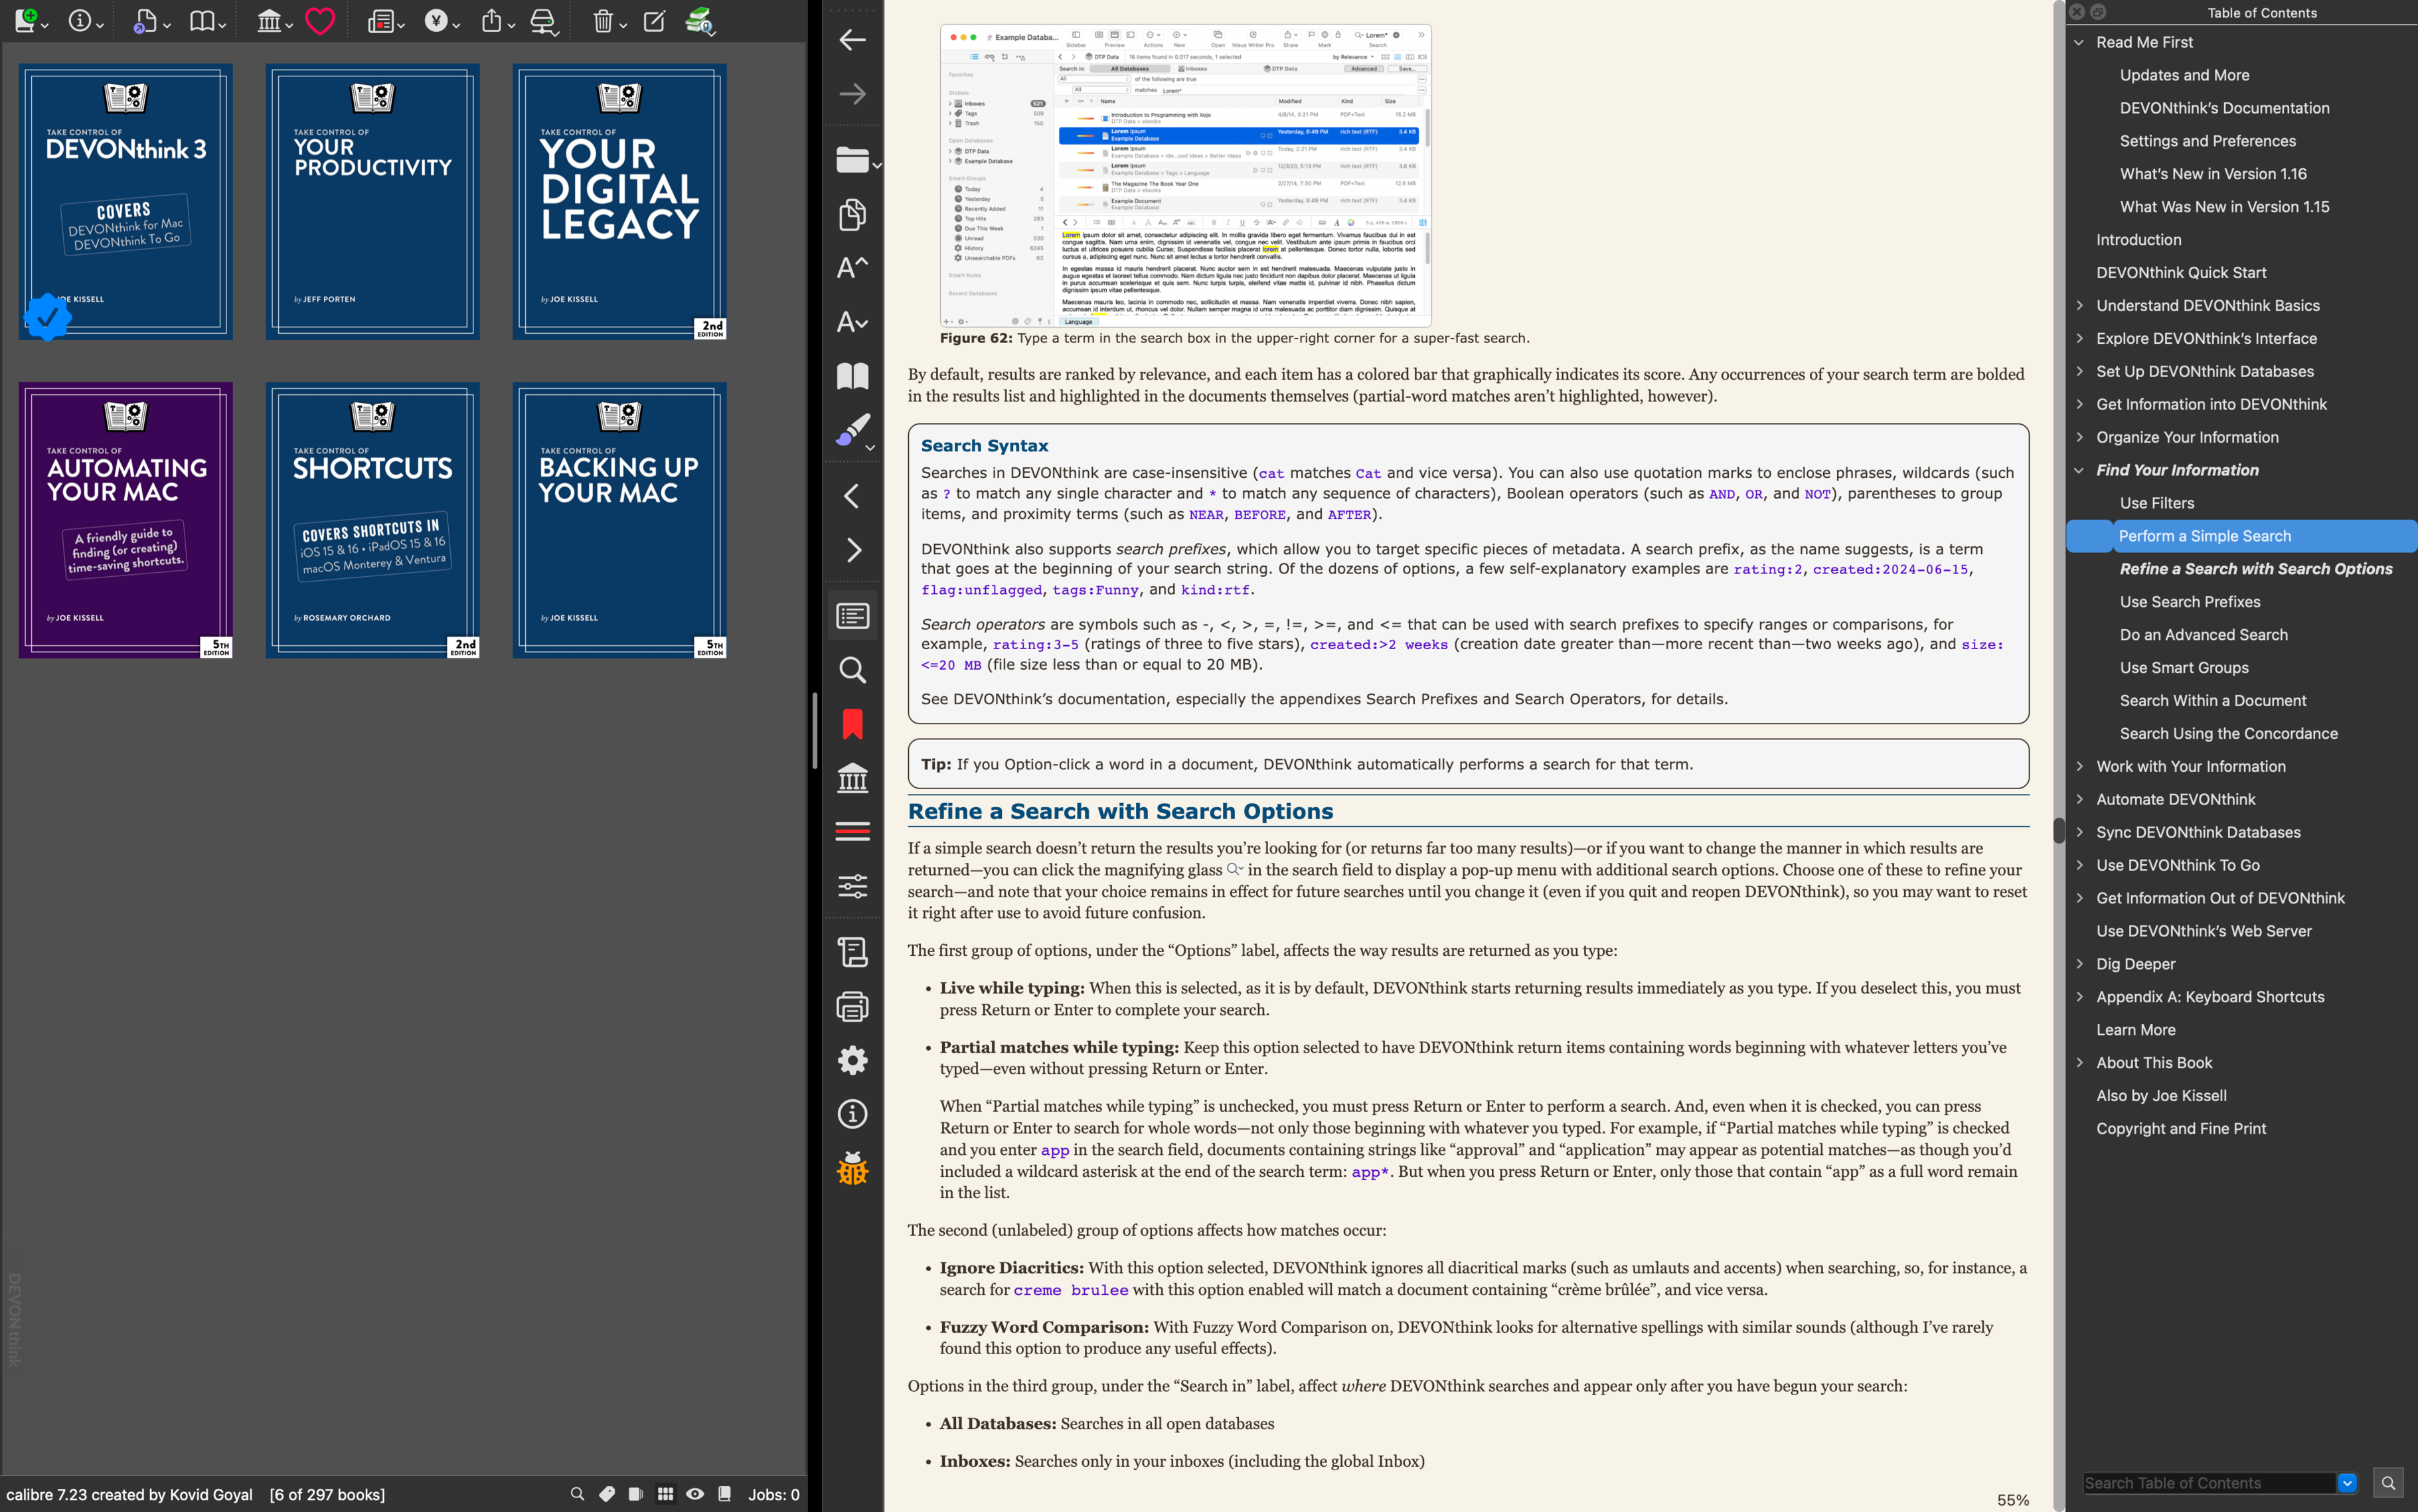This screenshot has width=2418, height=1512.
Task: Click the building-columns icon in viewer sidebar
Action: tap(852, 778)
